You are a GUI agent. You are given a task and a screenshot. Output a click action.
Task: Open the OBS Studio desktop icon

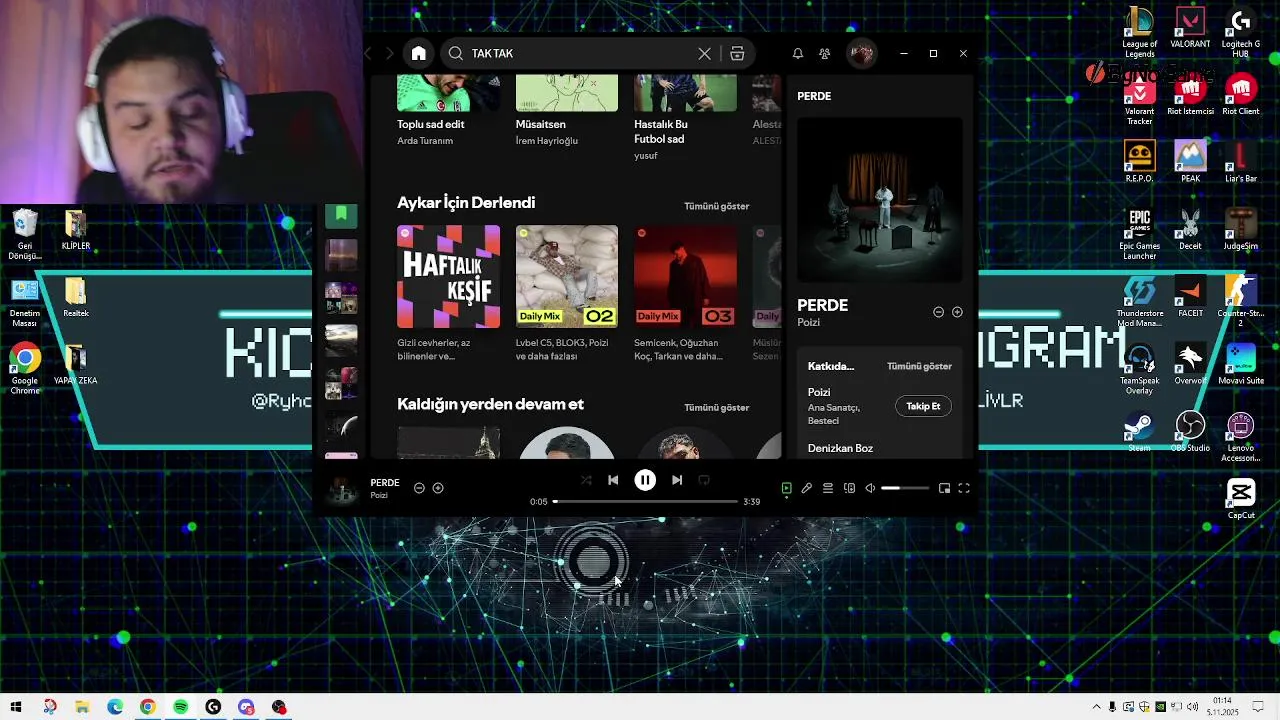[1190, 431]
